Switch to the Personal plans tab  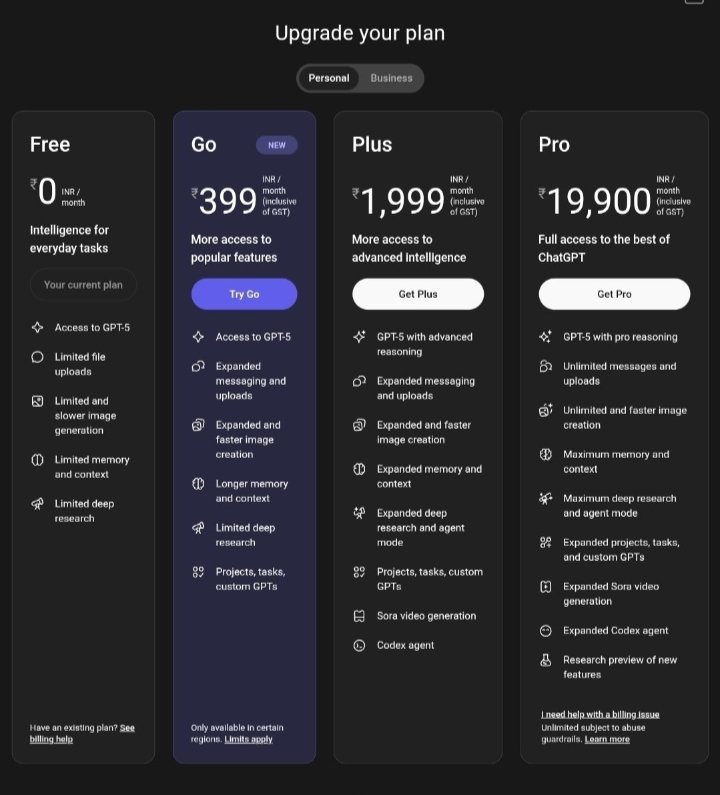tap(329, 78)
